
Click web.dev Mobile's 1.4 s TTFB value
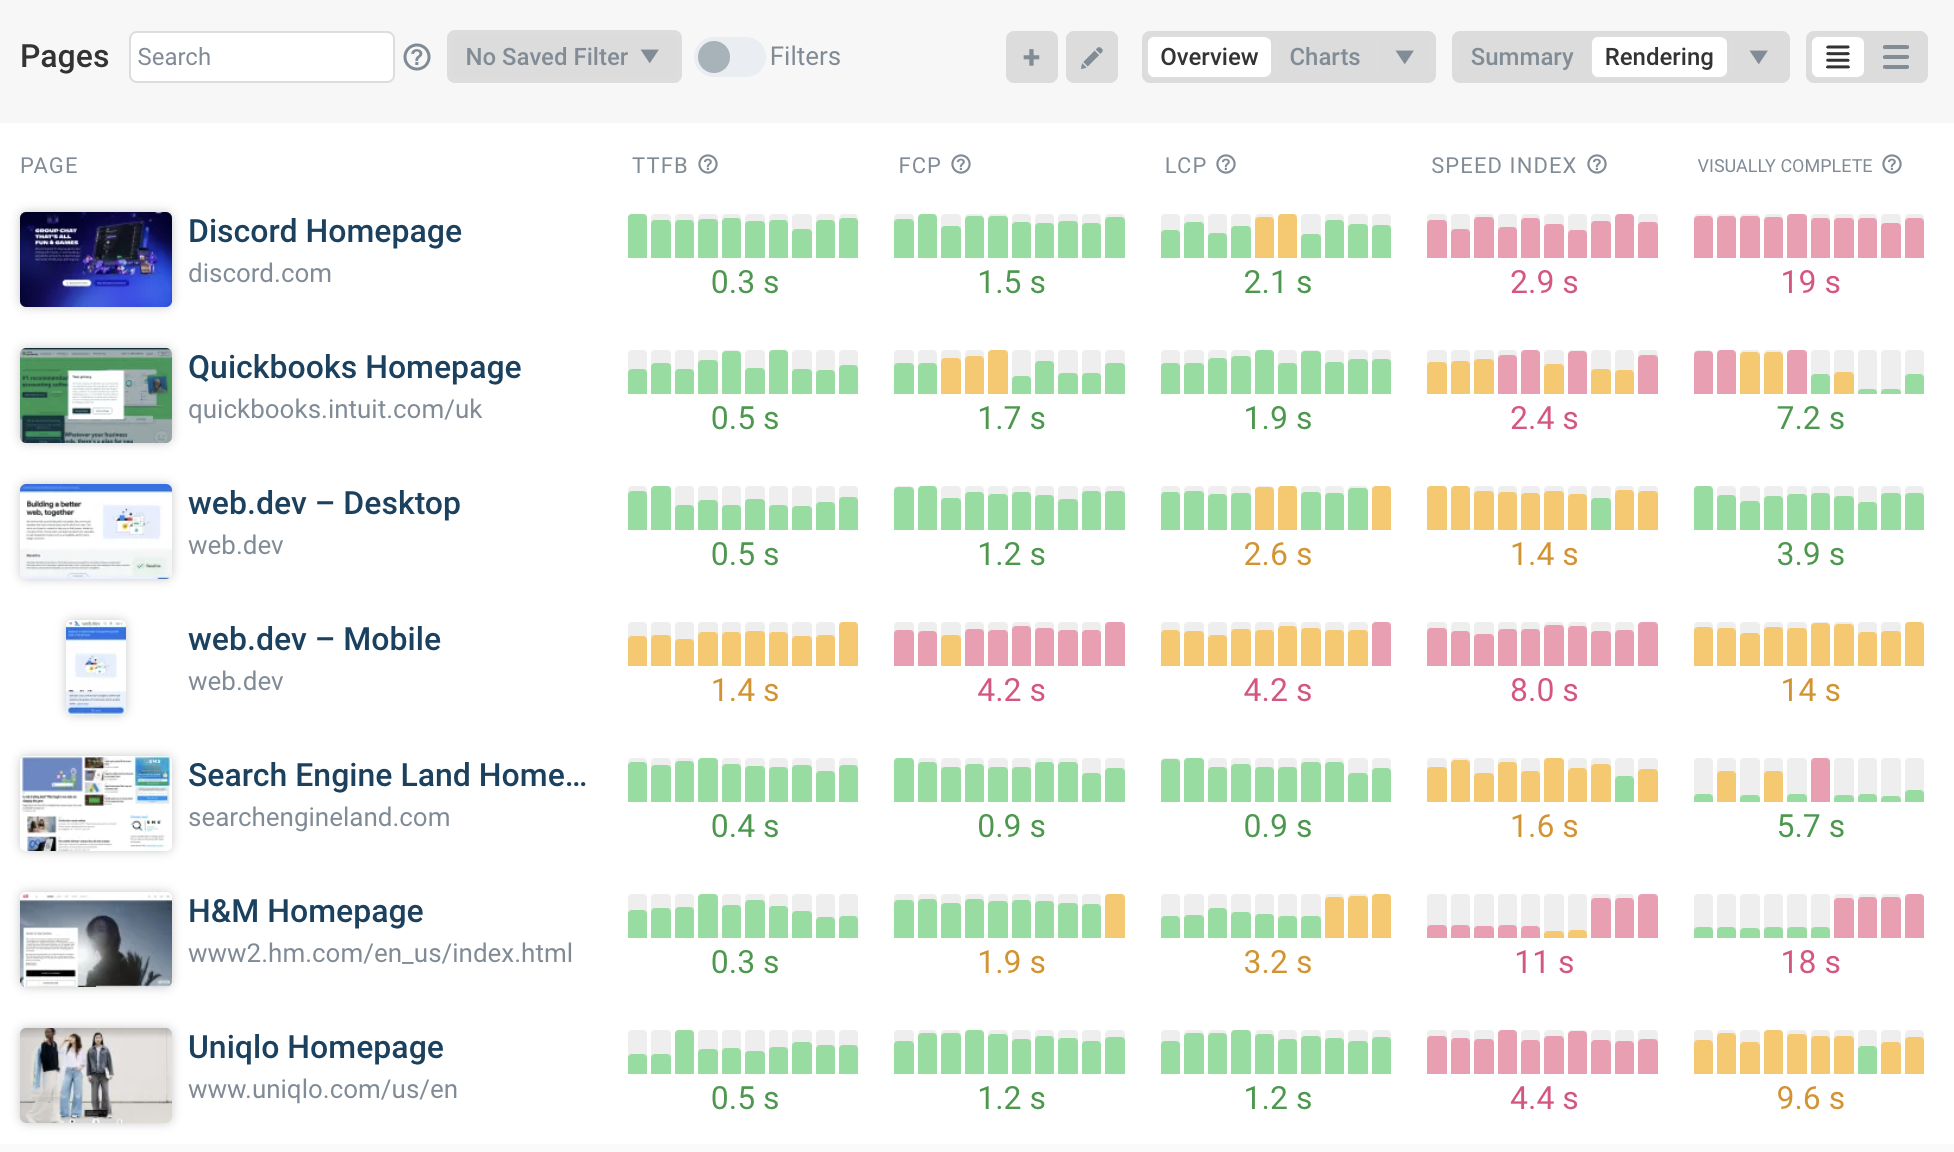pos(744,690)
